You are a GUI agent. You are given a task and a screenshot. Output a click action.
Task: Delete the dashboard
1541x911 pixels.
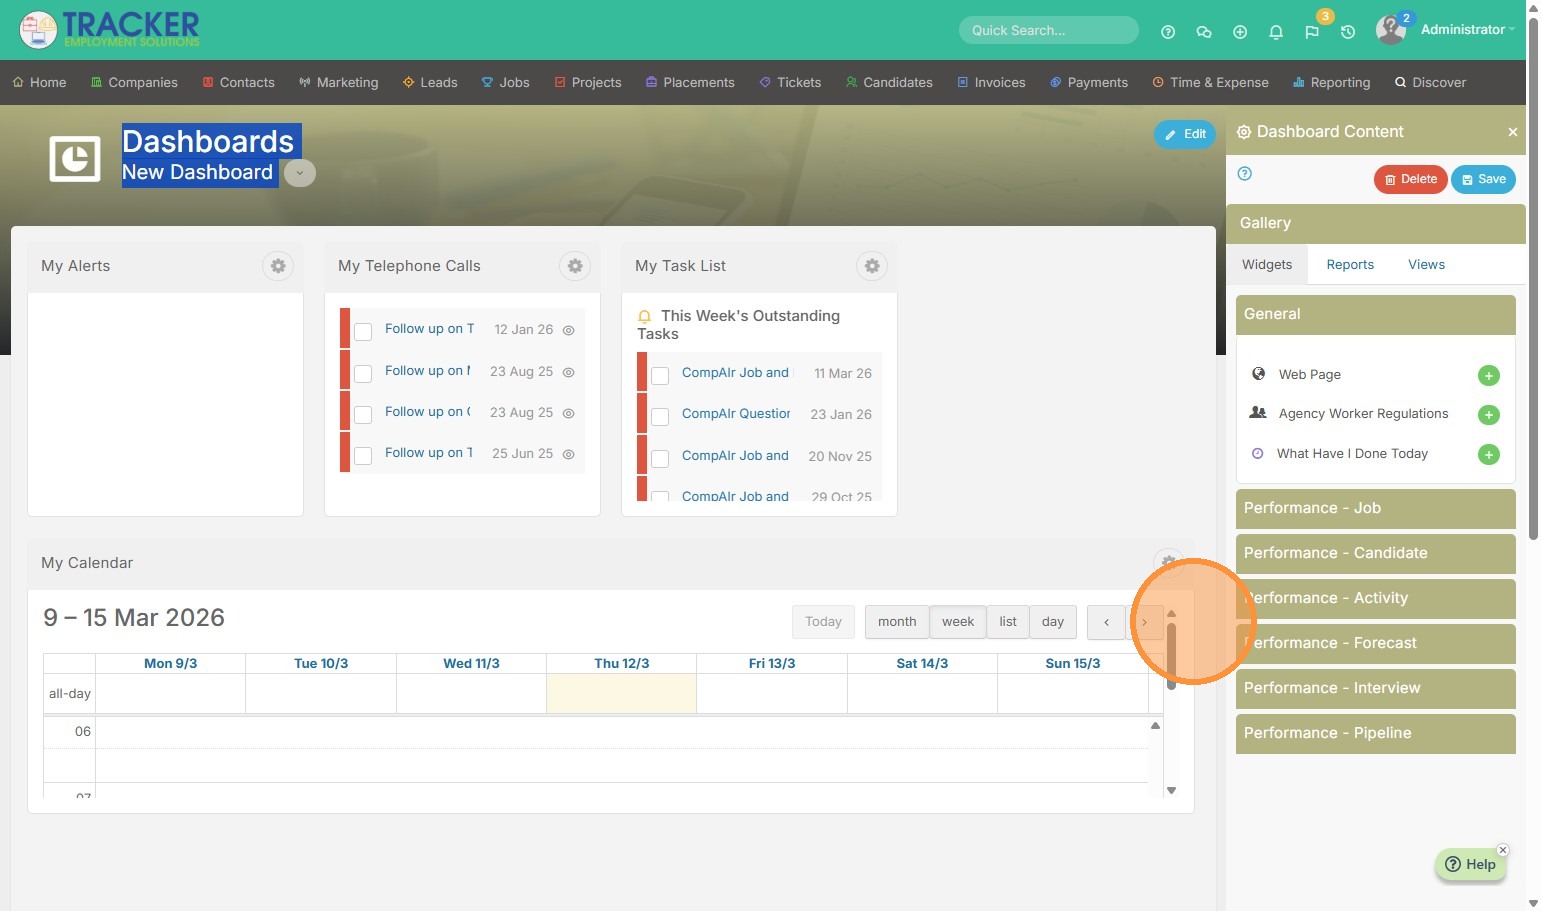(1411, 179)
